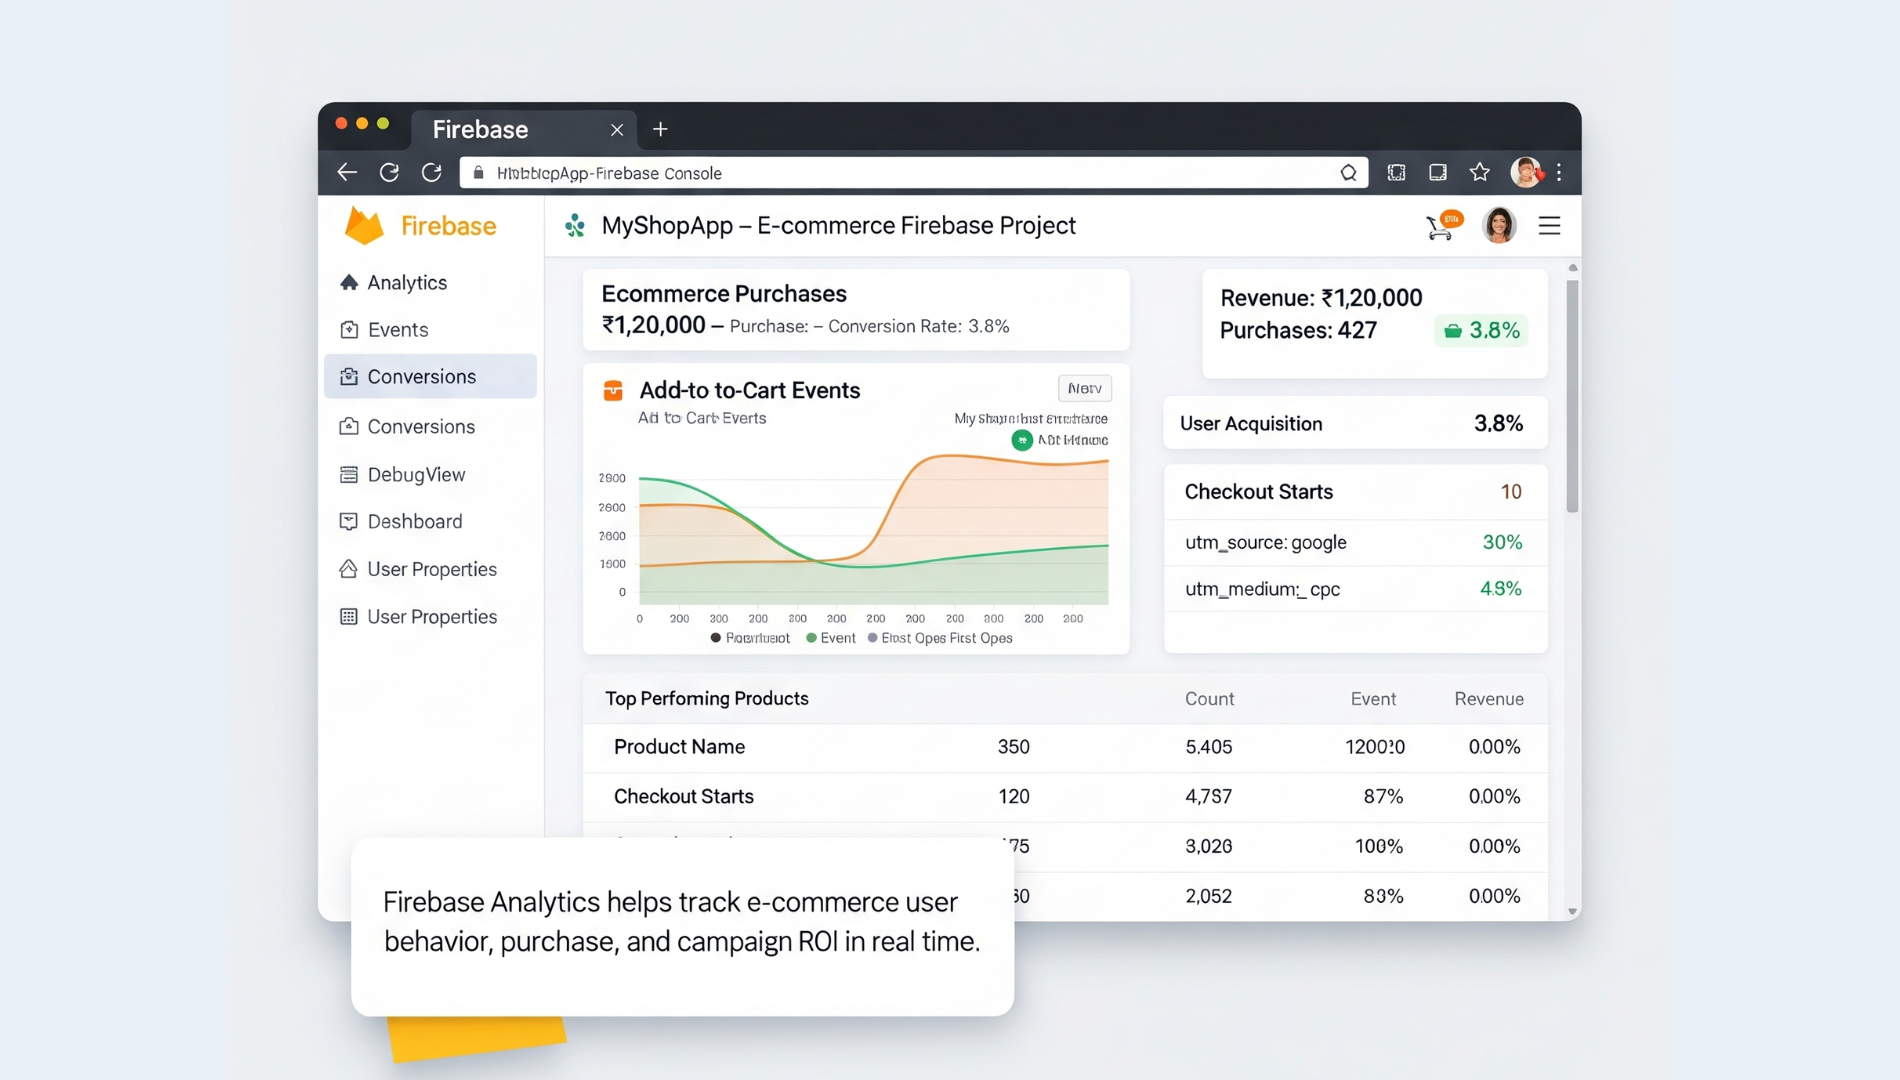Image resolution: width=1900 pixels, height=1080 pixels.
Task: Open the browser three-dot menu
Action: (x=1559, y=172)
